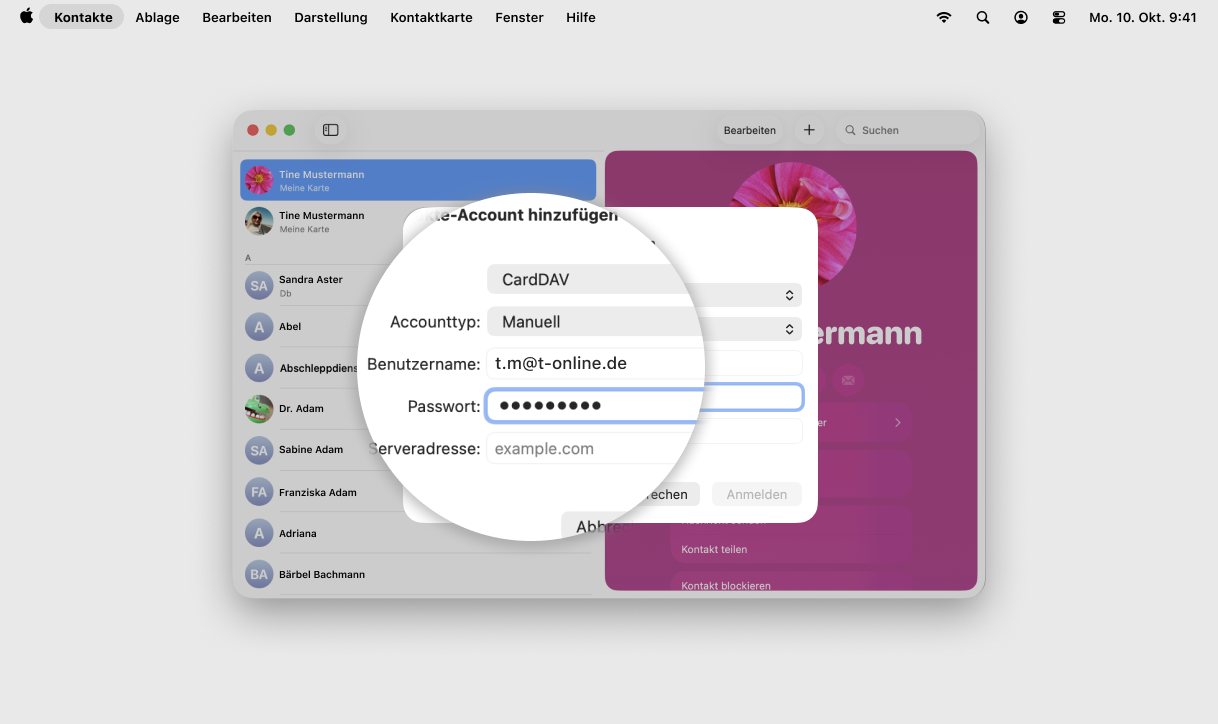Click the mail envelope icon on contact card
1218x724 pixels.
848,380
